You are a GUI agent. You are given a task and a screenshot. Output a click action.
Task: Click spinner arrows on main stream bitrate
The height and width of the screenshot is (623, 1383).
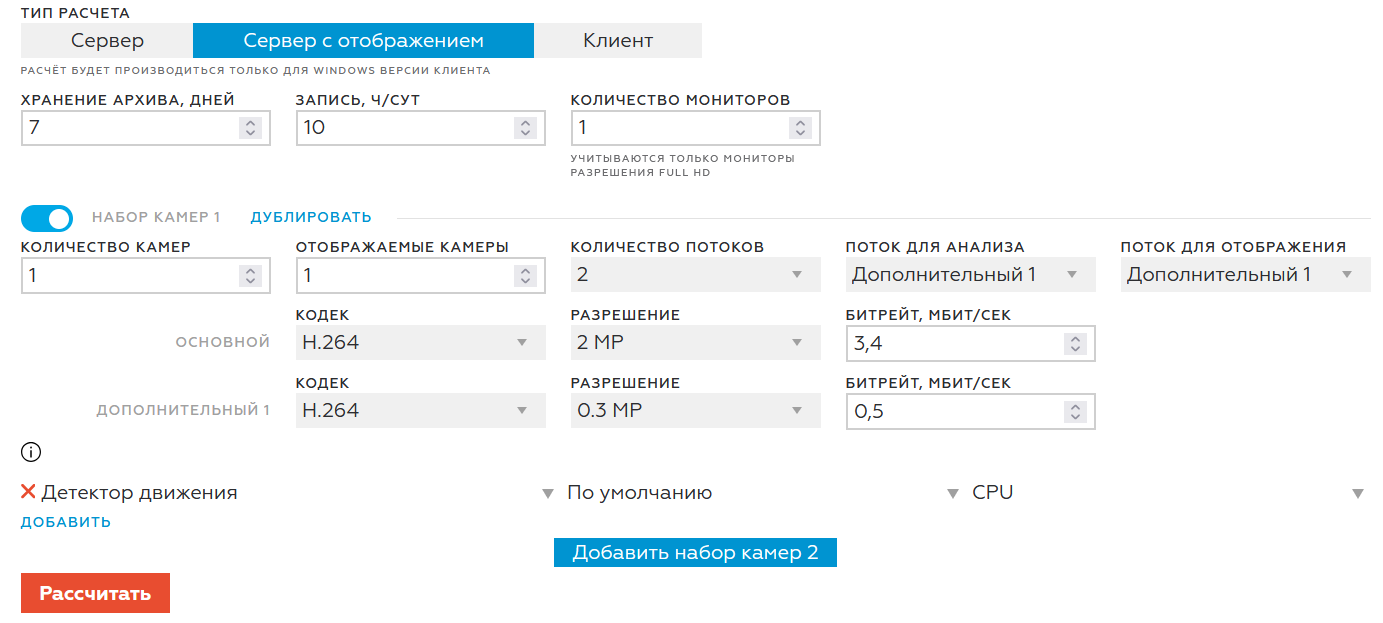[x=1075, y=344]
